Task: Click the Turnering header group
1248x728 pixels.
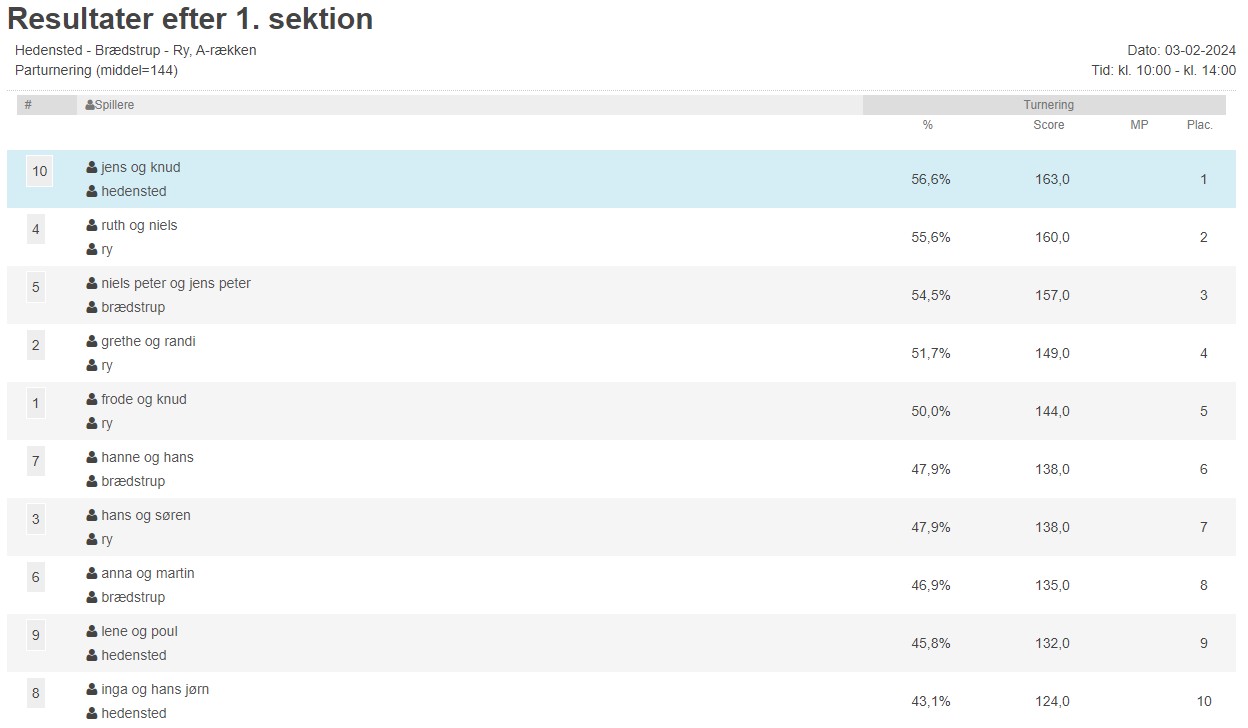Action: (1048, 105)
